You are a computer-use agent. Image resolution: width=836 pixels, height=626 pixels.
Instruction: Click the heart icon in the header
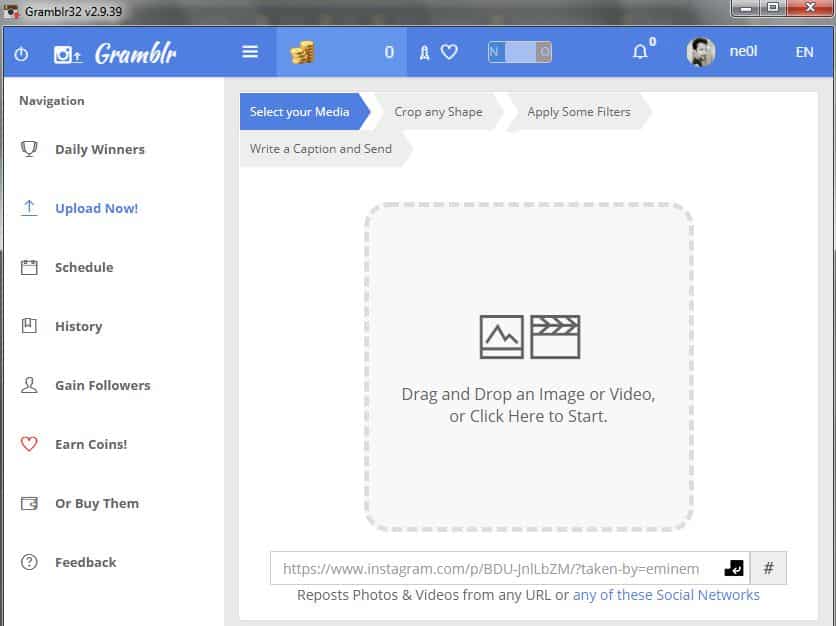(x=449, y=52)
